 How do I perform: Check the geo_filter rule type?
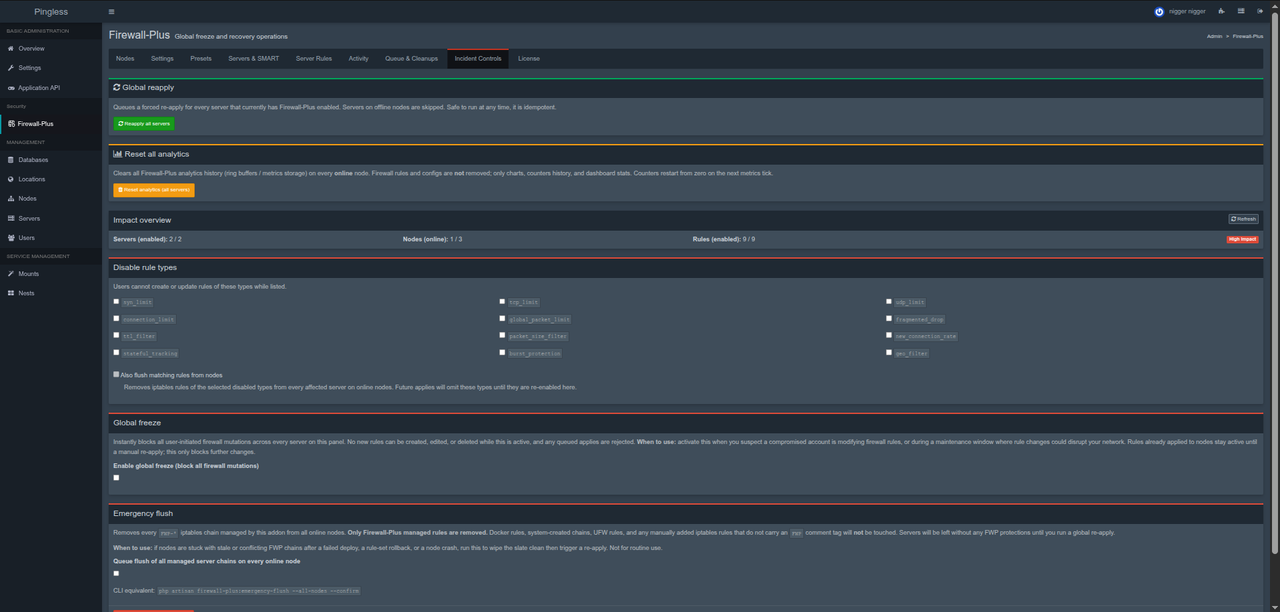(x=889, y=352)
